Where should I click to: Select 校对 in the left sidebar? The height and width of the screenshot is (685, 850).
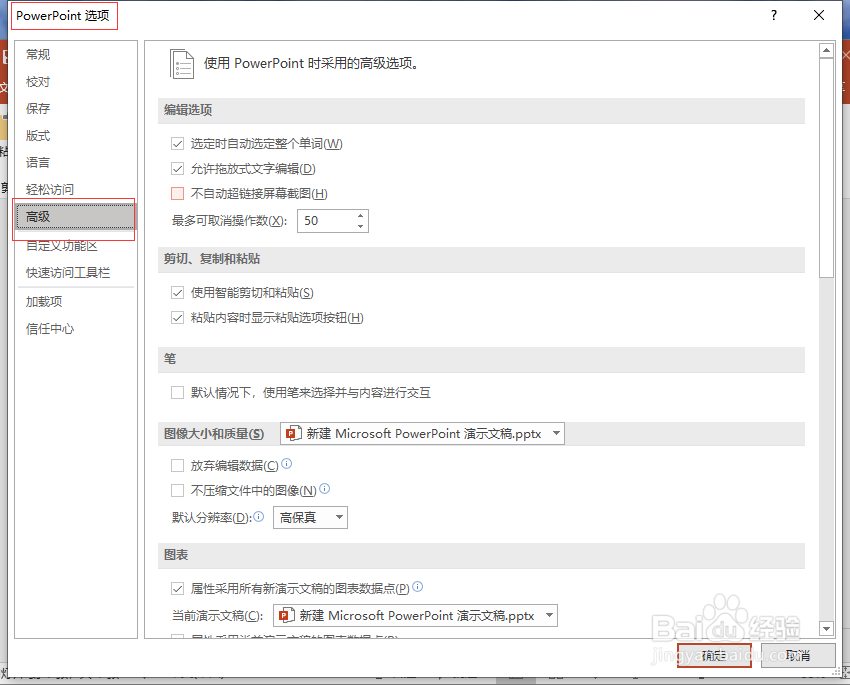[38, 81]
